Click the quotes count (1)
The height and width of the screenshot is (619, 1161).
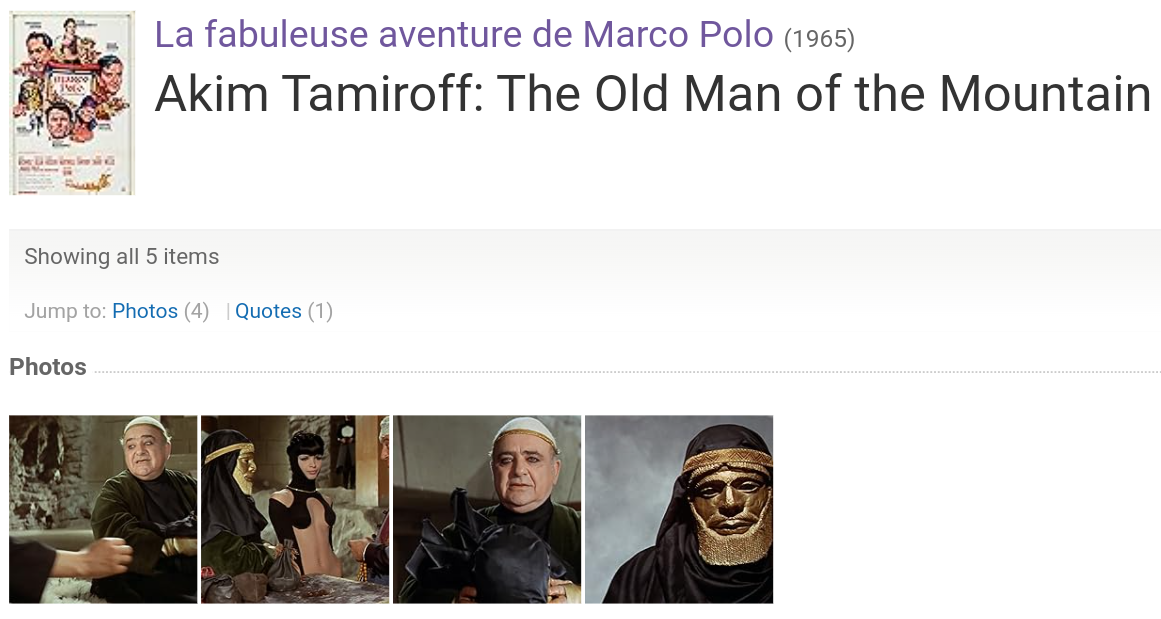(x=320, y=311)
